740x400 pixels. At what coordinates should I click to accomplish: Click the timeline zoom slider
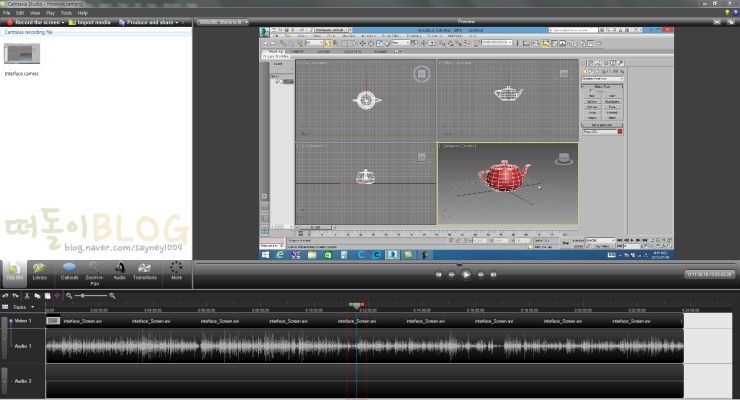(84, 296)
